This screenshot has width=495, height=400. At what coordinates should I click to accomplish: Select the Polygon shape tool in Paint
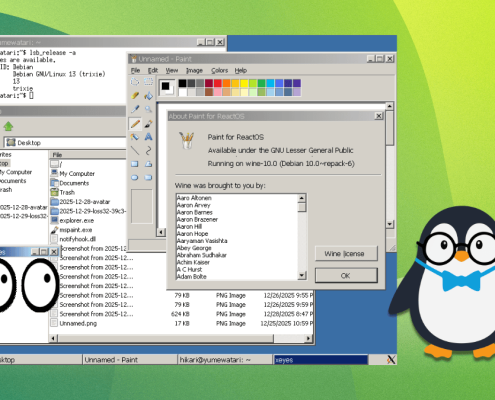(x=148, y=164)
